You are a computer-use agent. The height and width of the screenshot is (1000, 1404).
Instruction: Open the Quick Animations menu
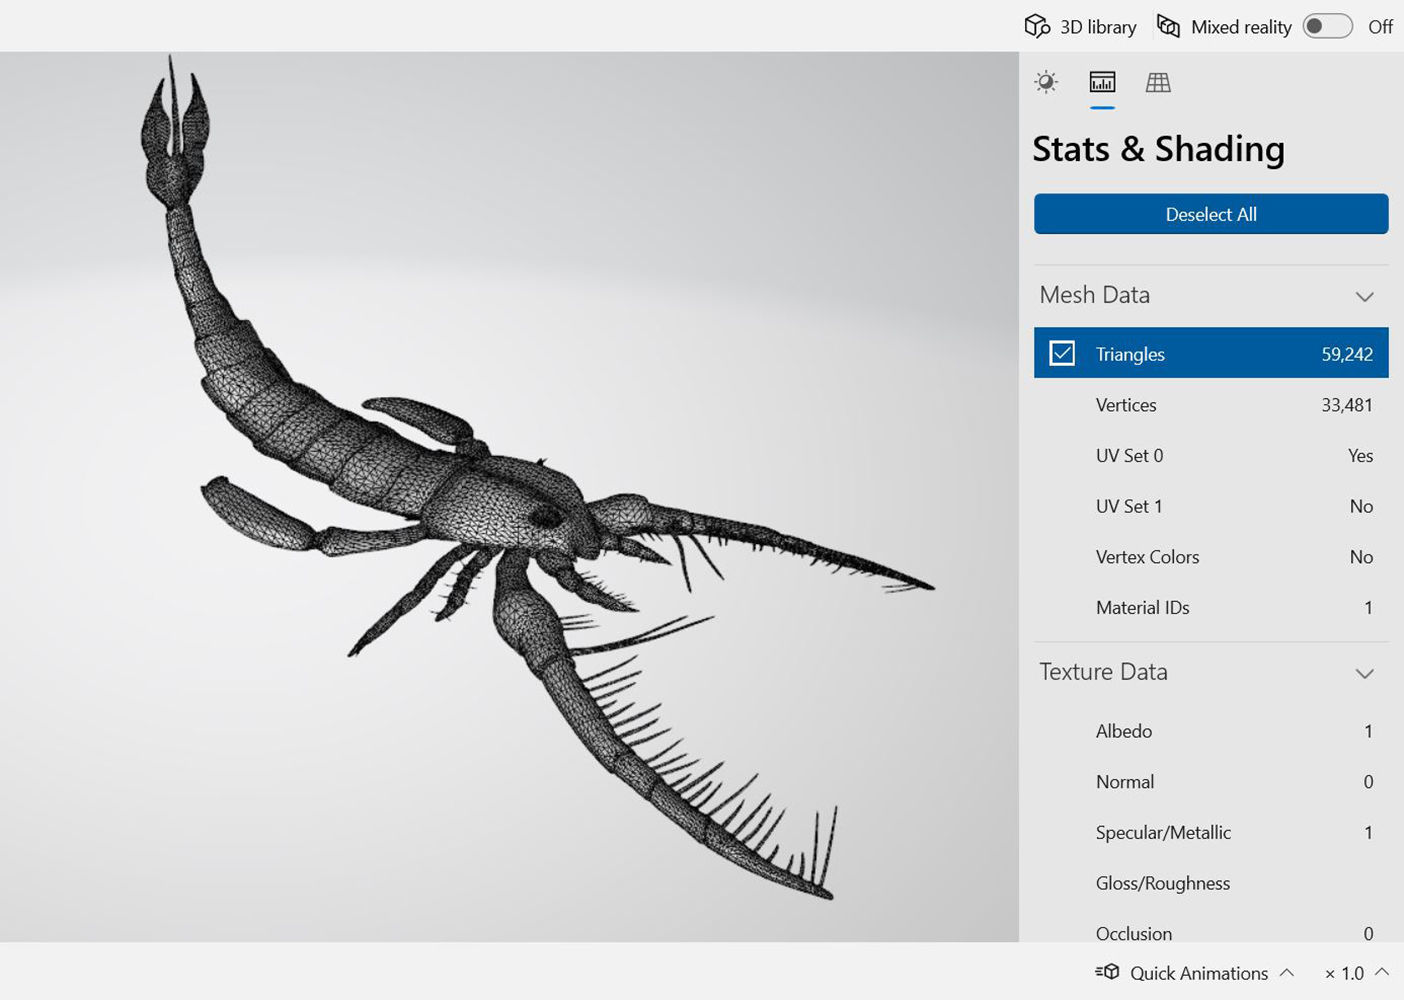point(1195,973)
